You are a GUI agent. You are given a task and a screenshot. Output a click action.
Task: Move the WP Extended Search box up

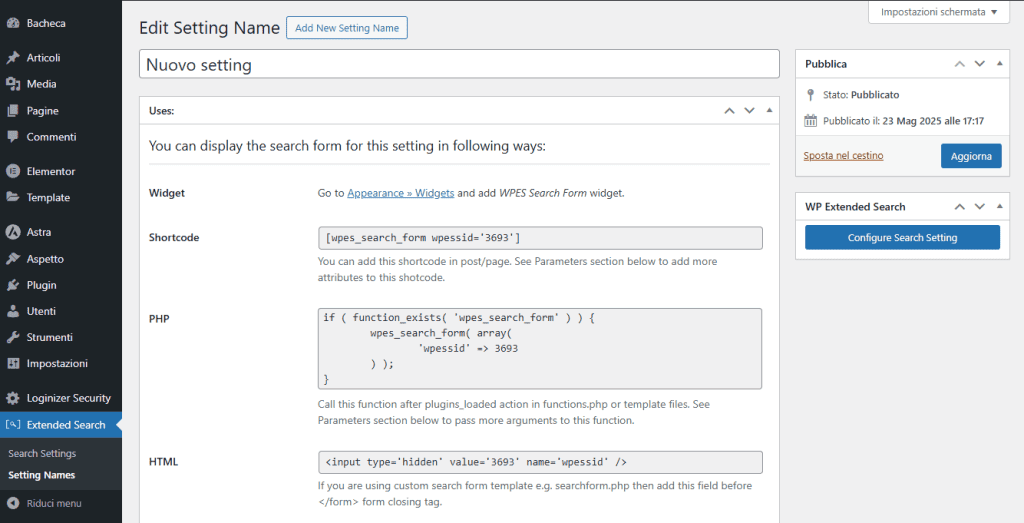pos(959,206)
